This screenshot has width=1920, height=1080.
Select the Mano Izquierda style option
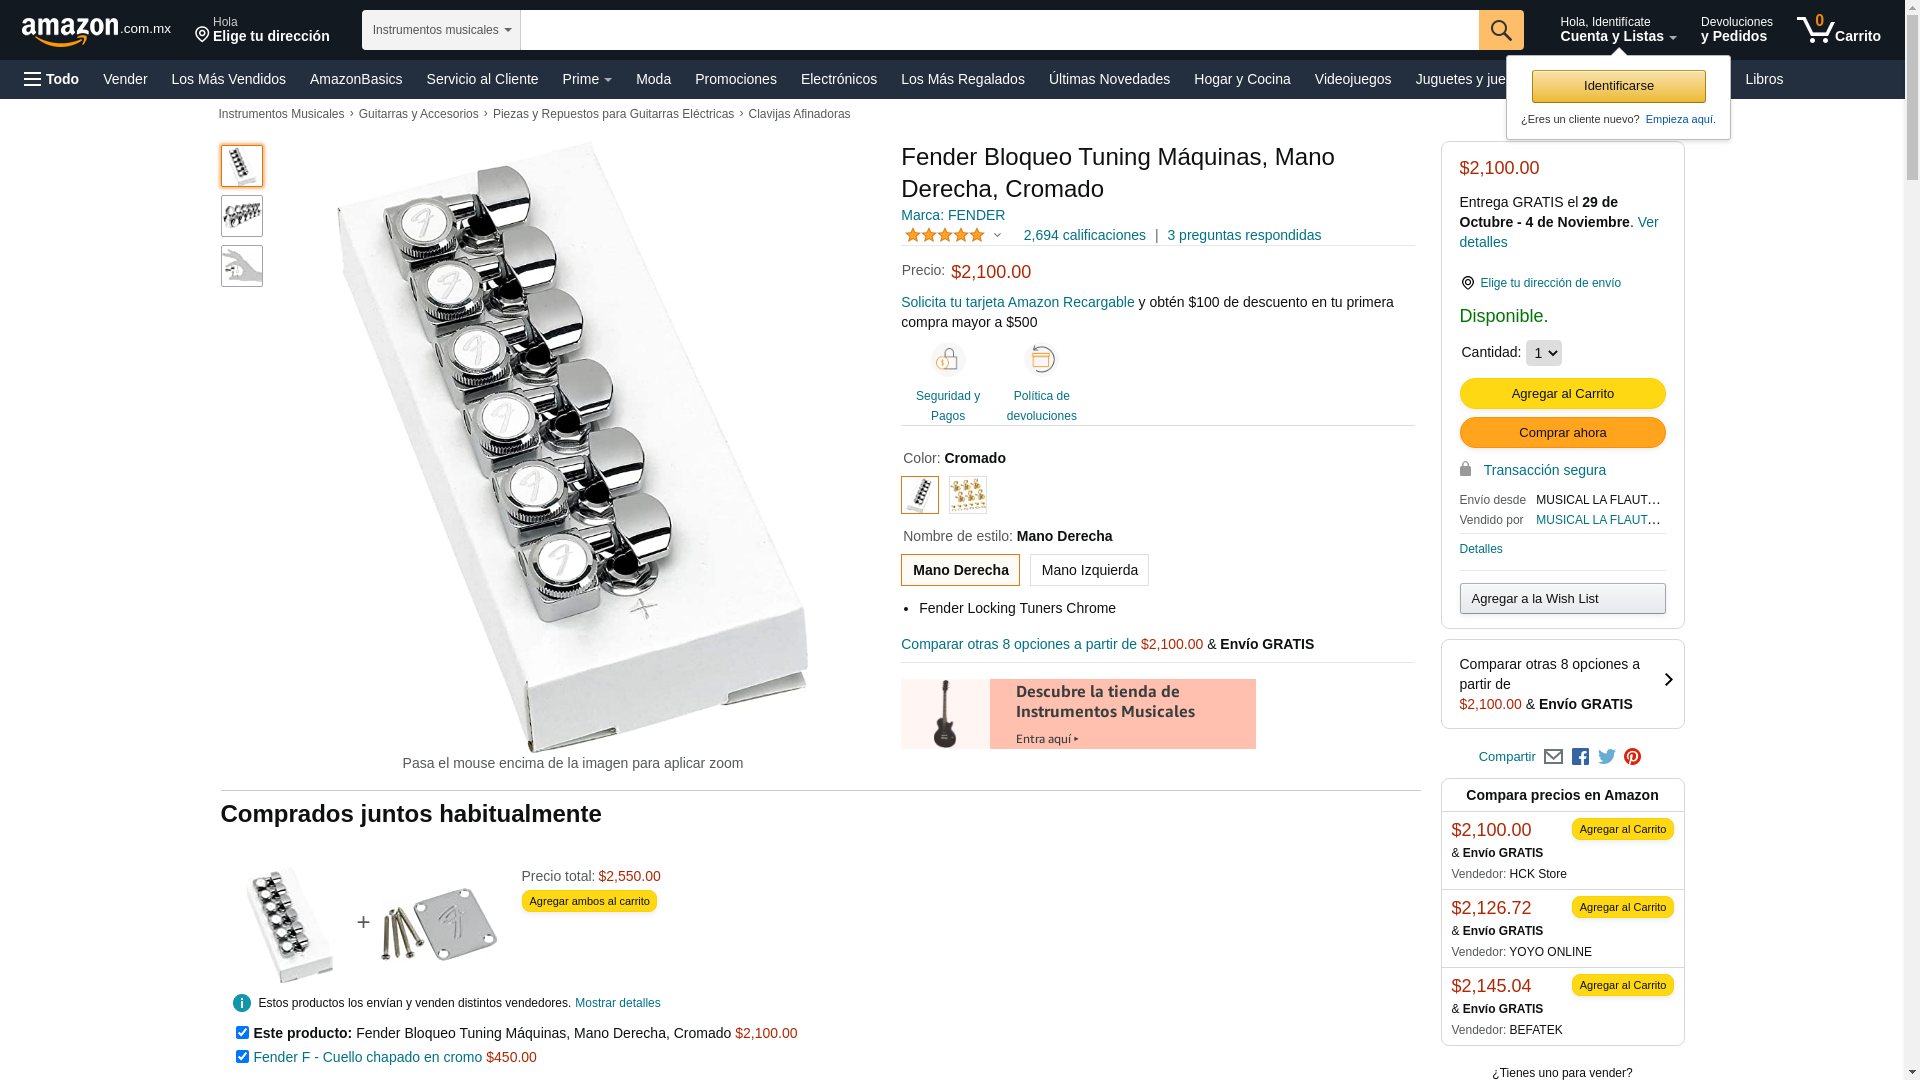1089,570
